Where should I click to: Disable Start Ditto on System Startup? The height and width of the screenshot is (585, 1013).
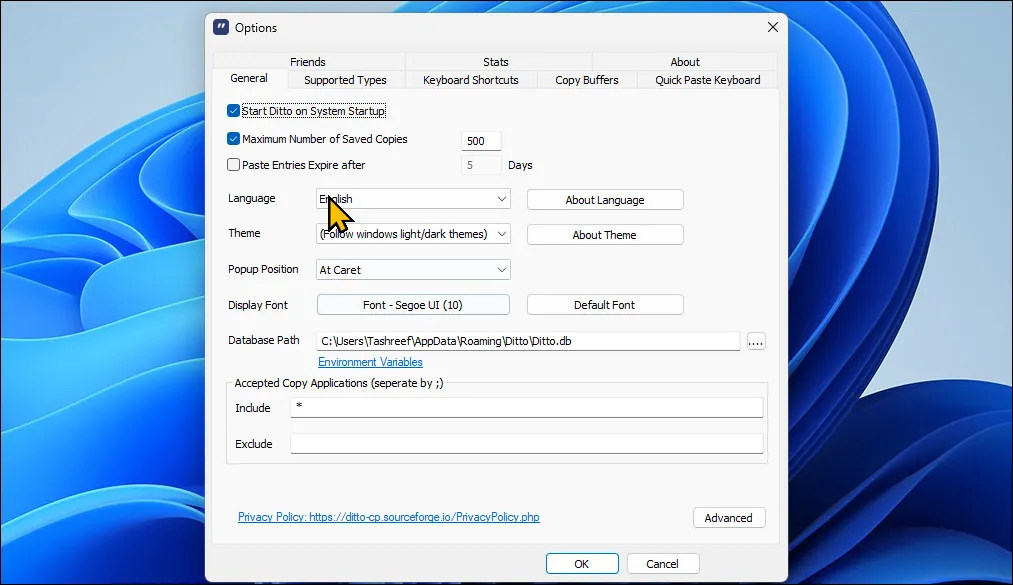click(233, 111)
